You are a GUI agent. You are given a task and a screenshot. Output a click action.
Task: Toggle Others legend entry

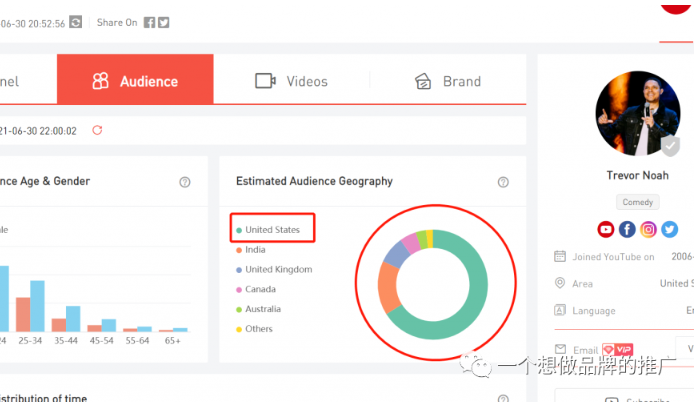pyautogui.click(x=254, y=329)
